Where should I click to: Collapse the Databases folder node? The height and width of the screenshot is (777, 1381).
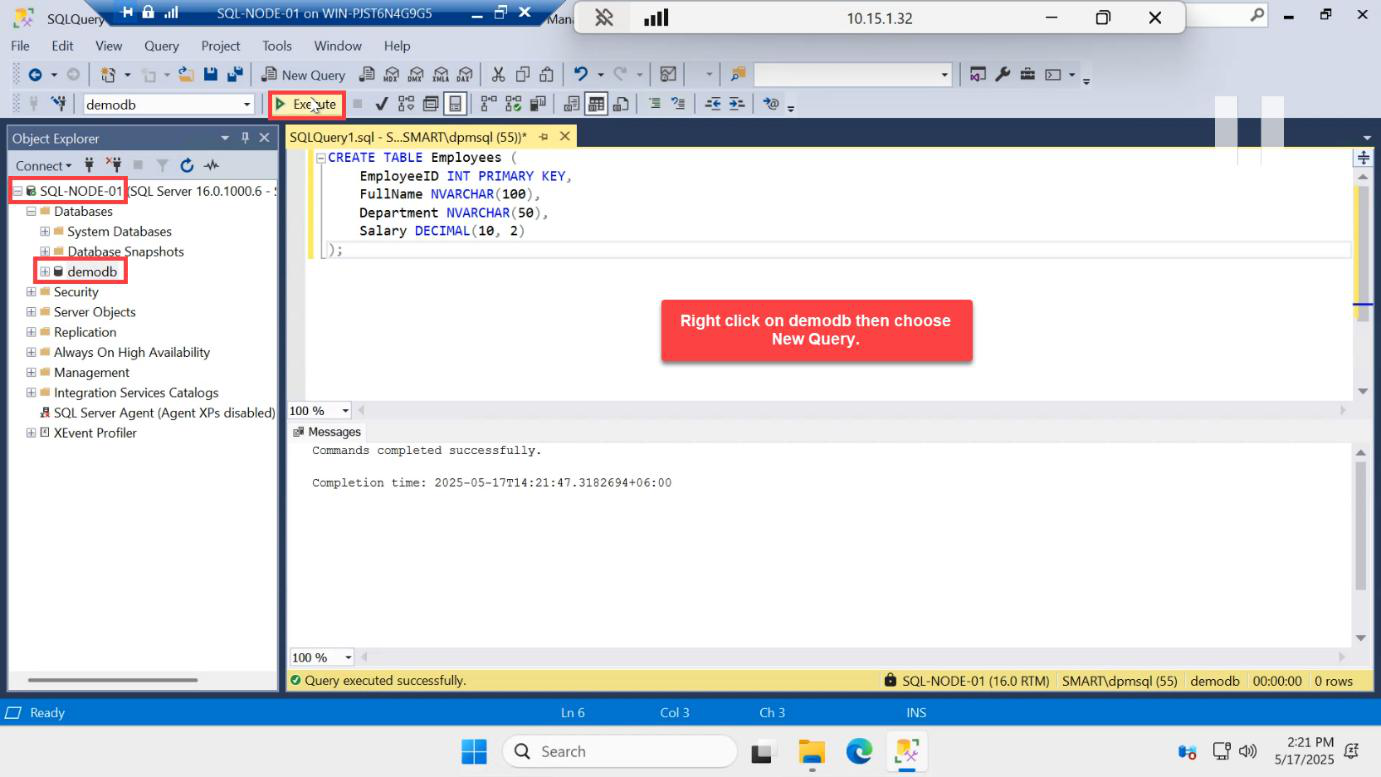tap(31, 211)
